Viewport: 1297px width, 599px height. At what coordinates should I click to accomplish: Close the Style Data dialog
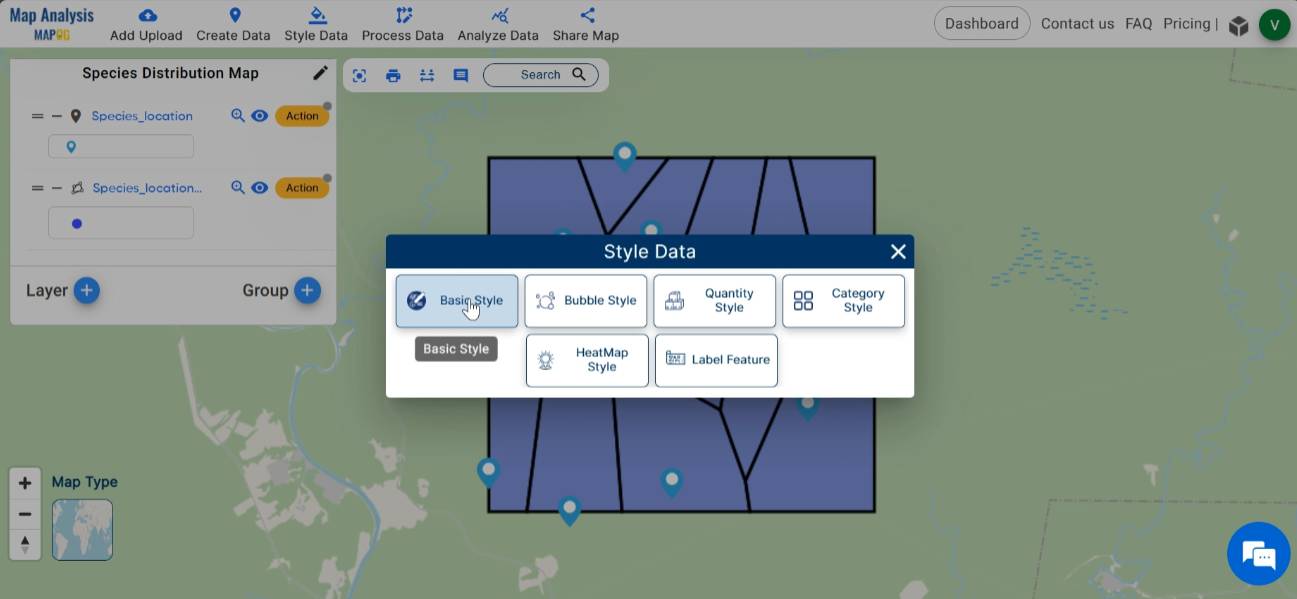point(898,252)
